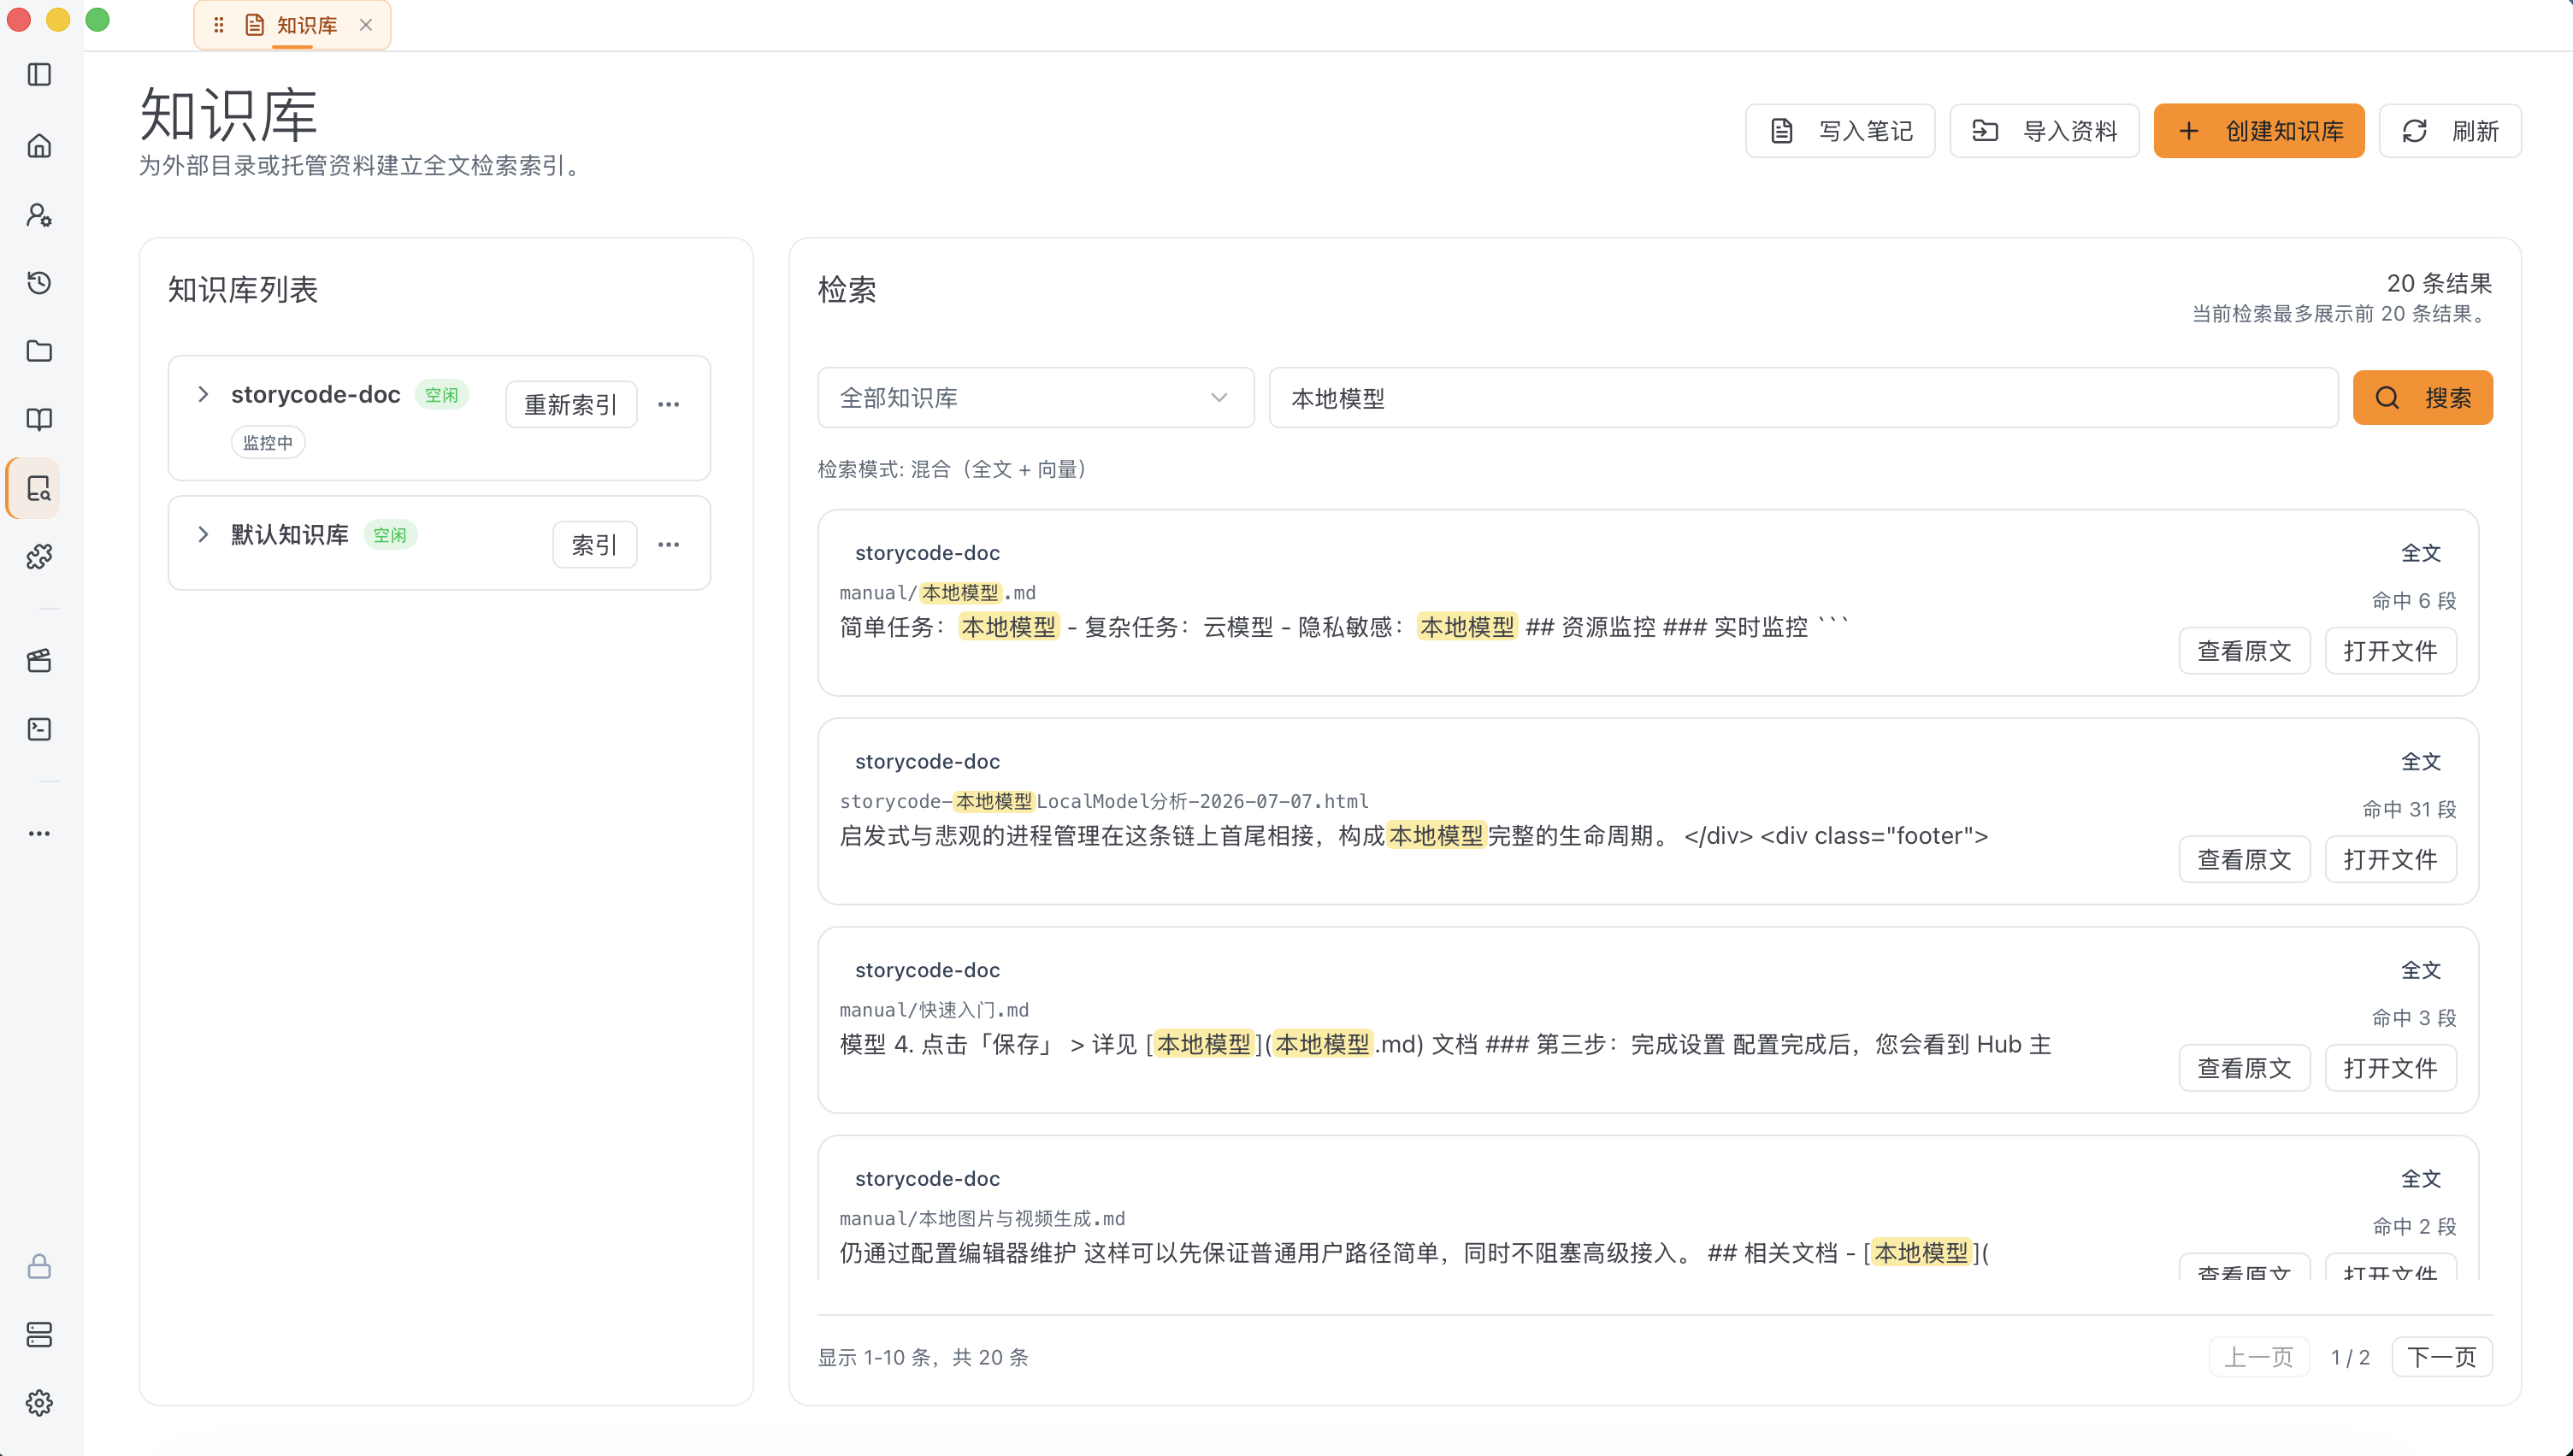Expand the 默认知识库 entry
The height and width of the screenshot is (1456, 2573).
pyautogui.click(x=203, y=534)
